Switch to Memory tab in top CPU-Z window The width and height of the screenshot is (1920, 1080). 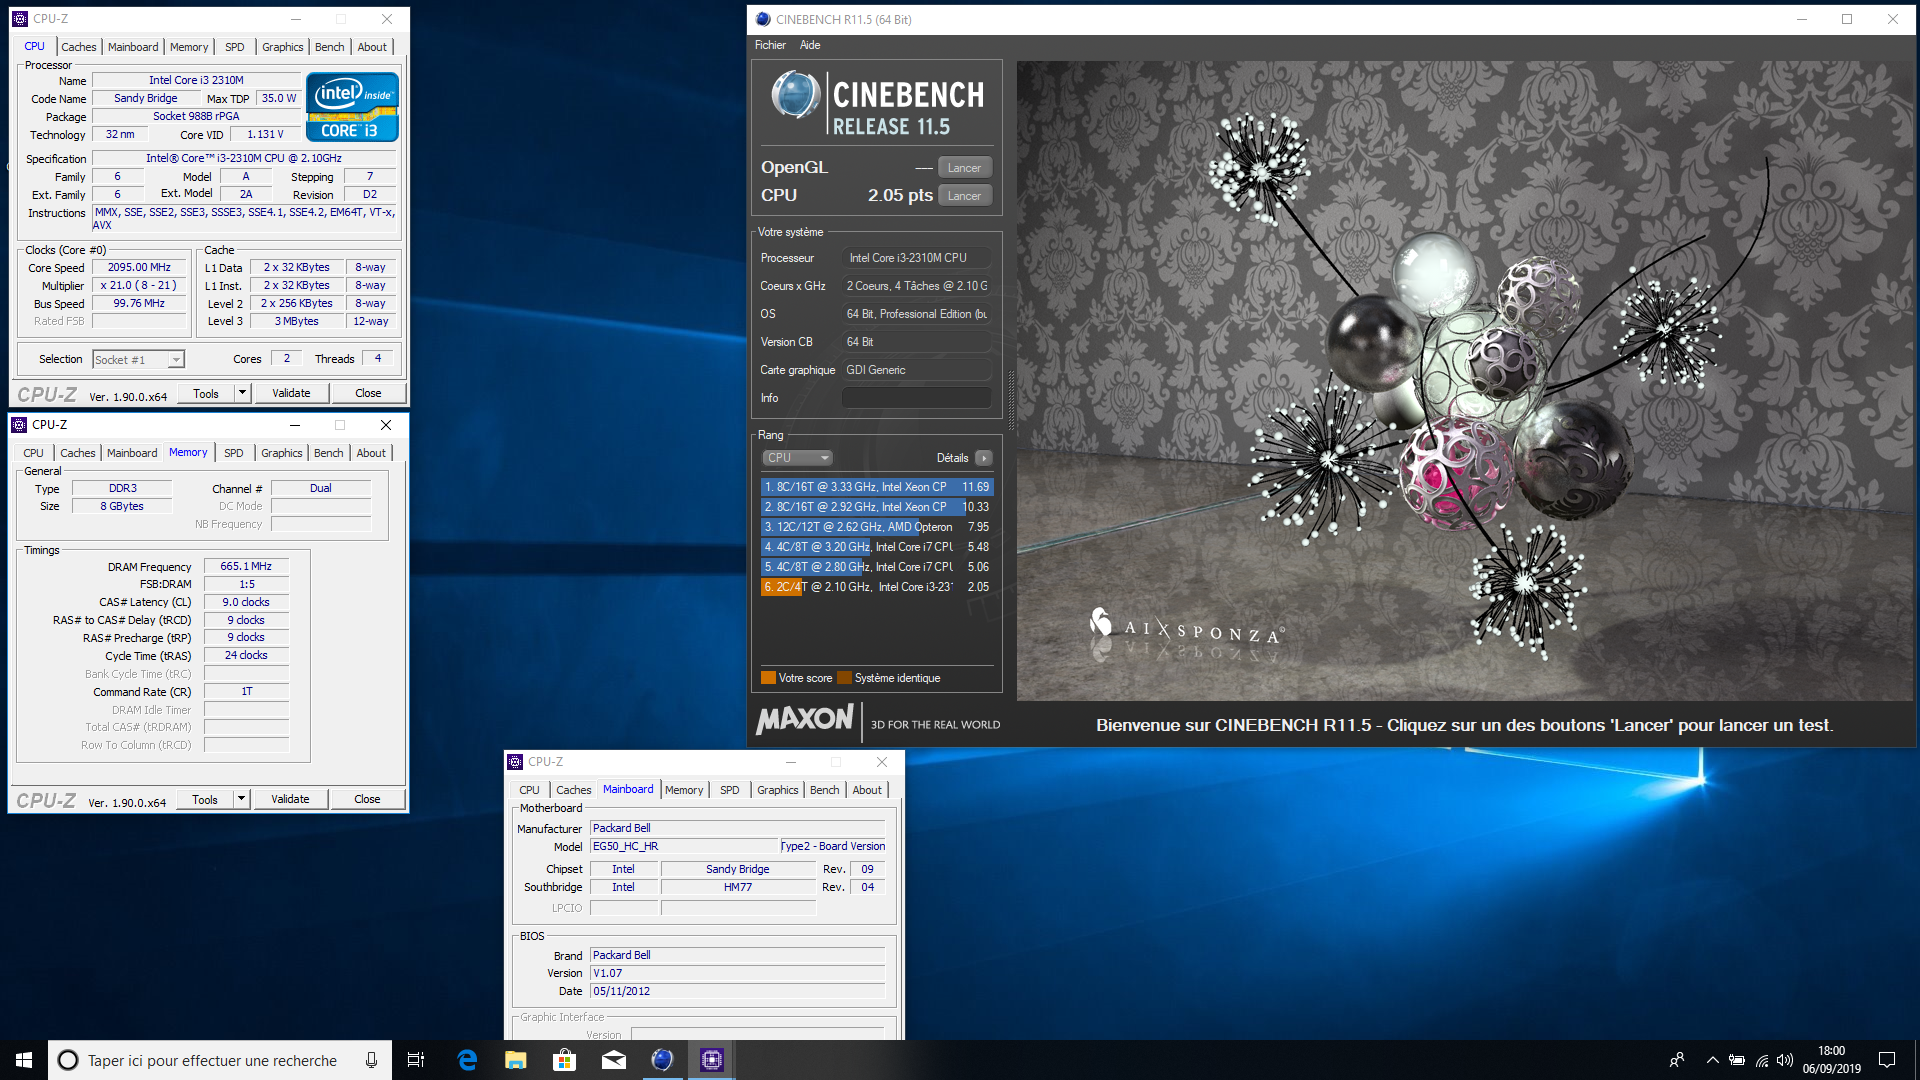[189, 47]
